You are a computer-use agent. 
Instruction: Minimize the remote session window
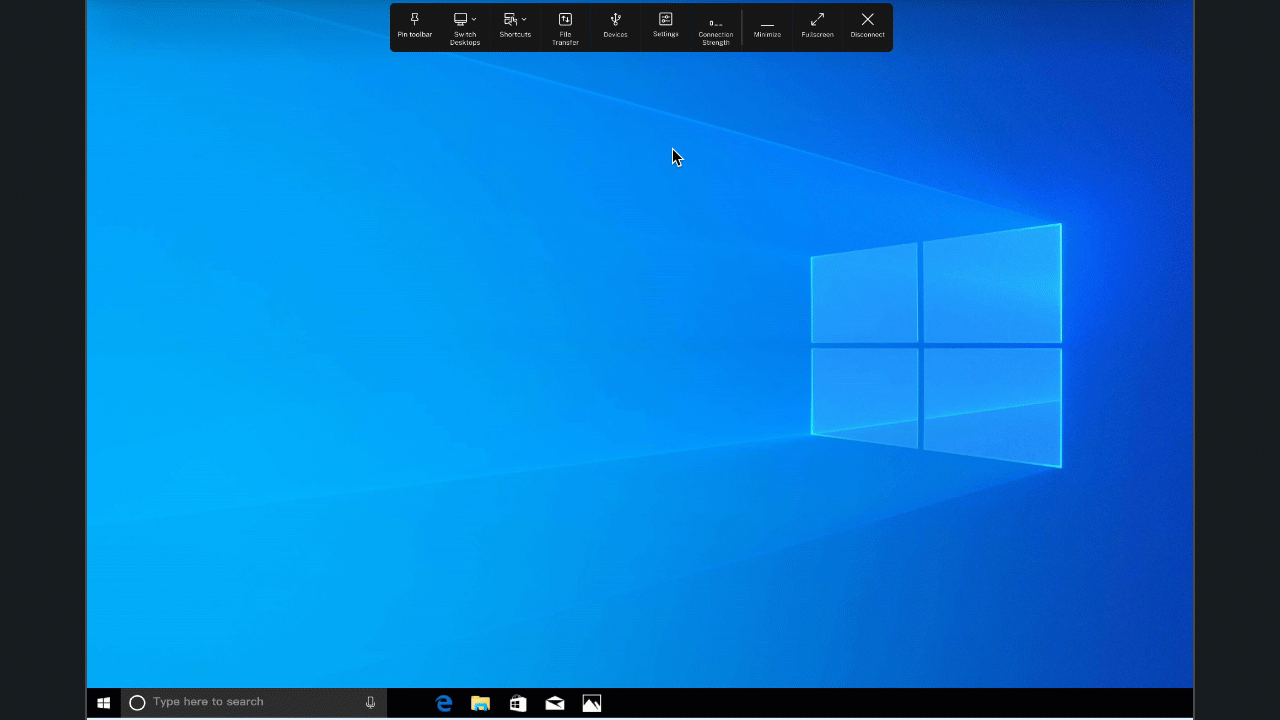pos(767,27)
